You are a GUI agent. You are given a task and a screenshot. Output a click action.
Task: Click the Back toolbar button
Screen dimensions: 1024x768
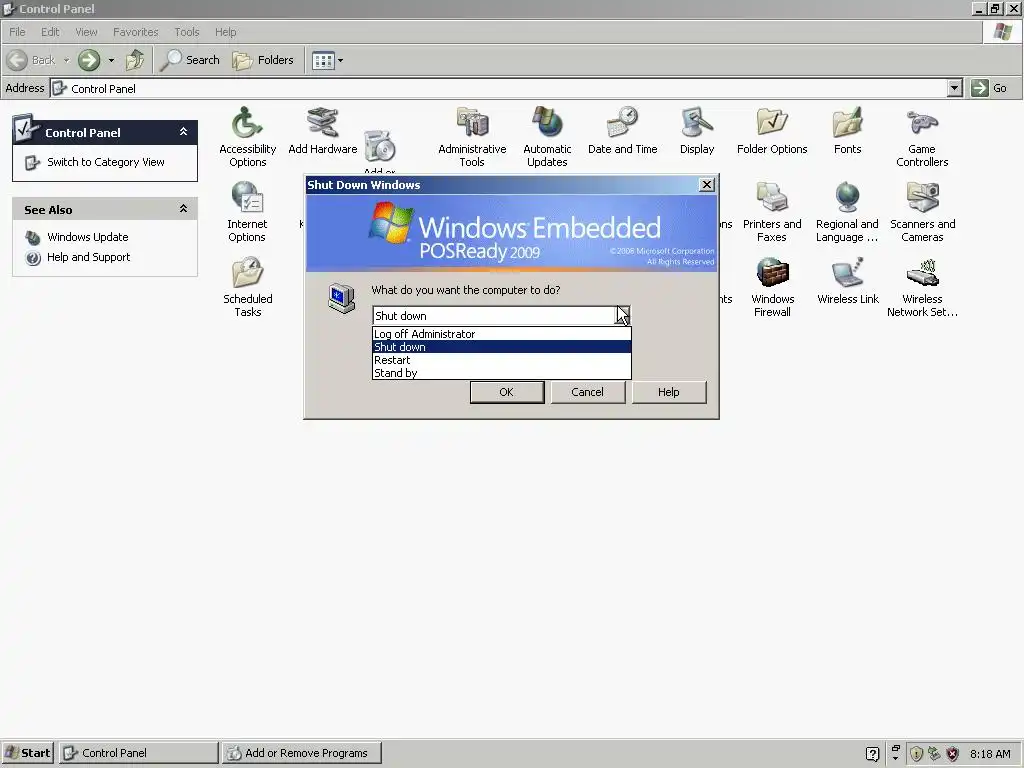(x=31, y=60)
